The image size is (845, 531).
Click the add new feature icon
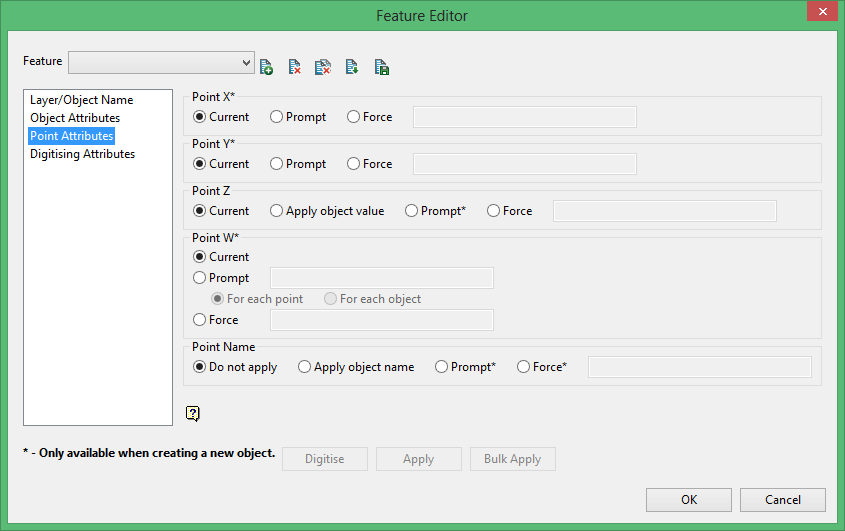click(266, 67)
